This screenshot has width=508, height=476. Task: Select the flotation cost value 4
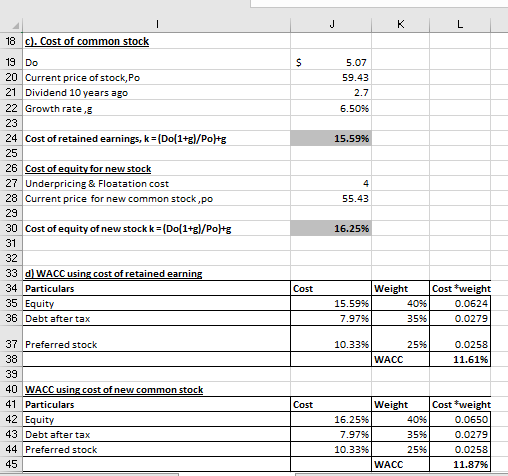331,183
